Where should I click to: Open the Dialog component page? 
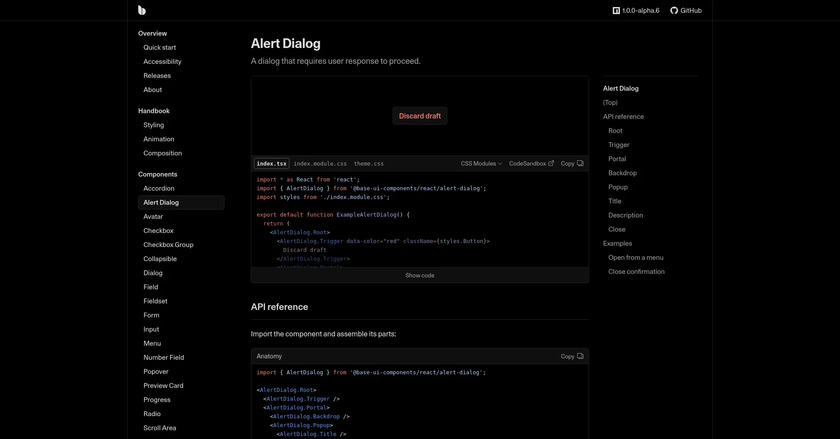(x=153, y=273)
